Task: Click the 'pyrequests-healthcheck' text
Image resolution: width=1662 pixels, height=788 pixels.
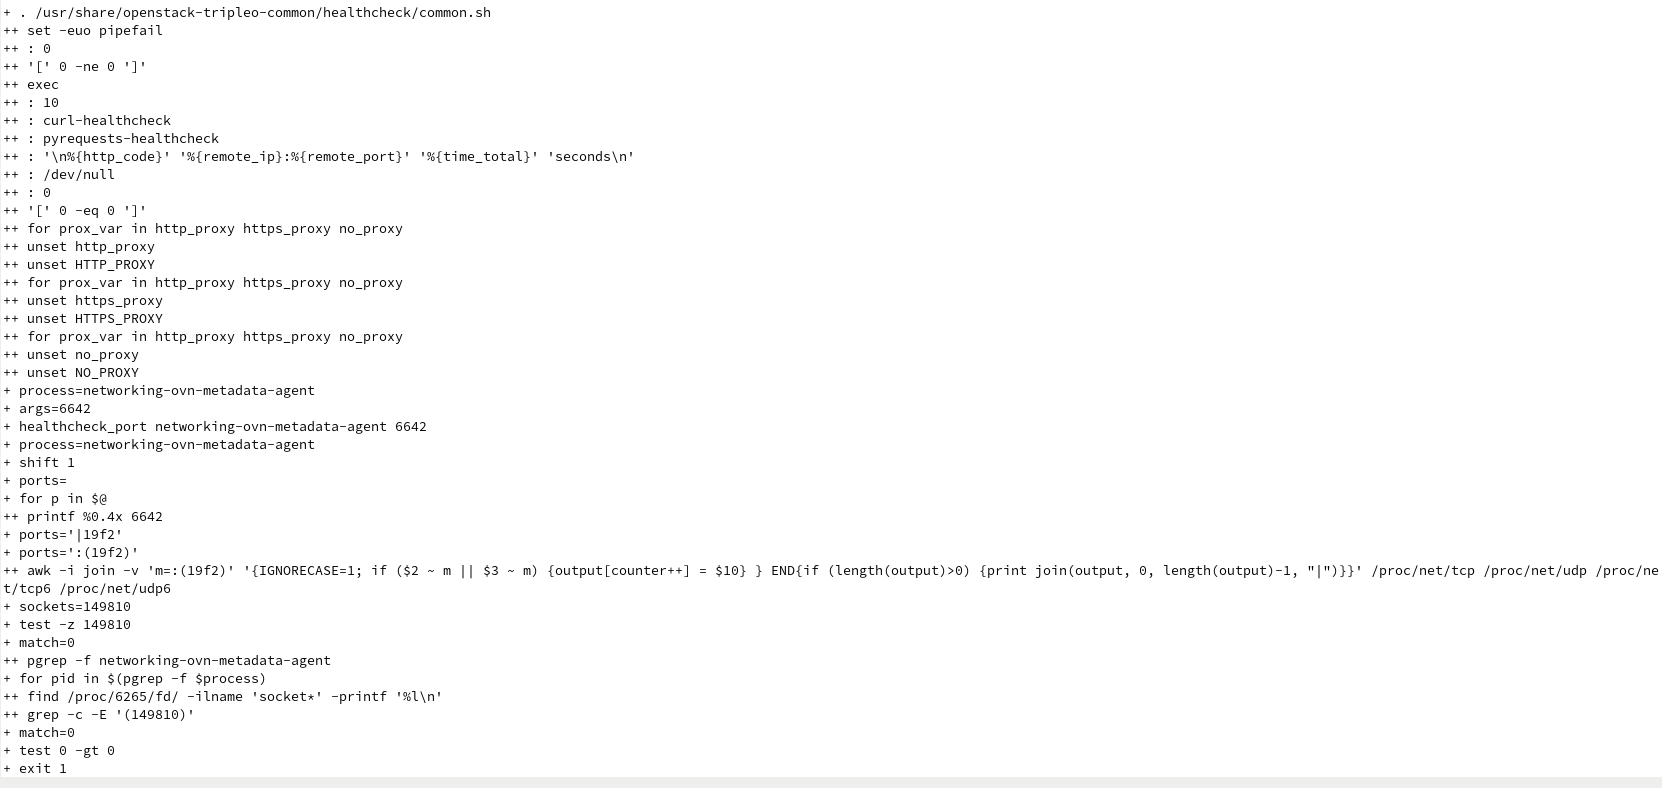Action: click(130, 139)
